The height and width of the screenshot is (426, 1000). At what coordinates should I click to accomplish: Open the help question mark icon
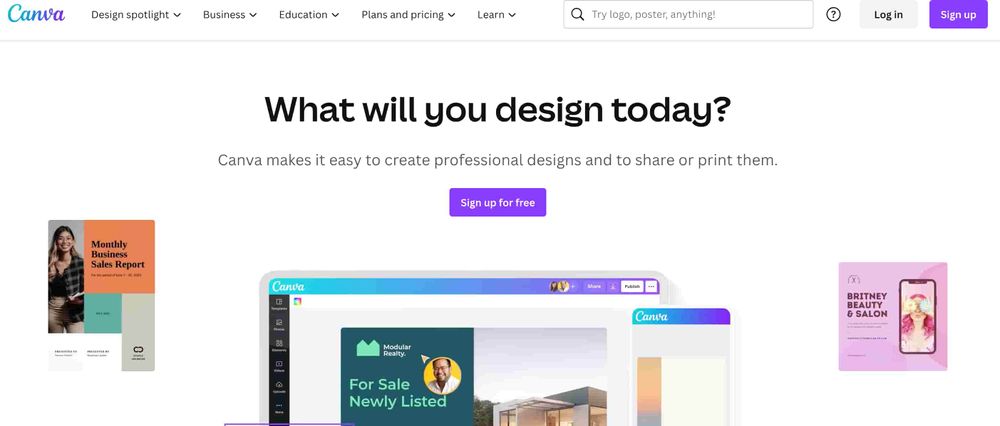coord(833,14)
